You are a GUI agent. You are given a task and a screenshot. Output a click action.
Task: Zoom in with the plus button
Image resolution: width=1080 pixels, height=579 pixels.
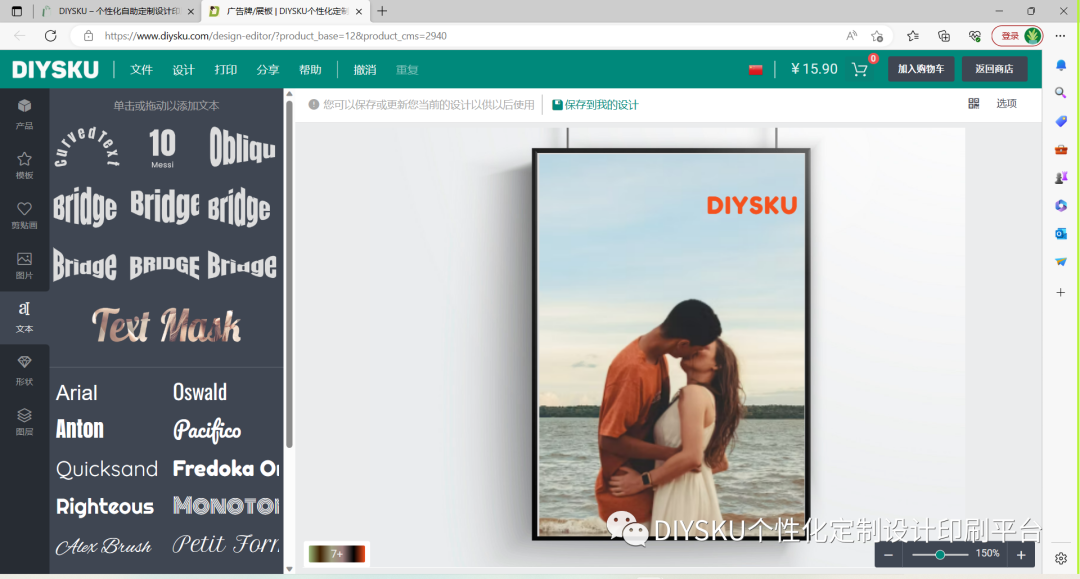1021,555
